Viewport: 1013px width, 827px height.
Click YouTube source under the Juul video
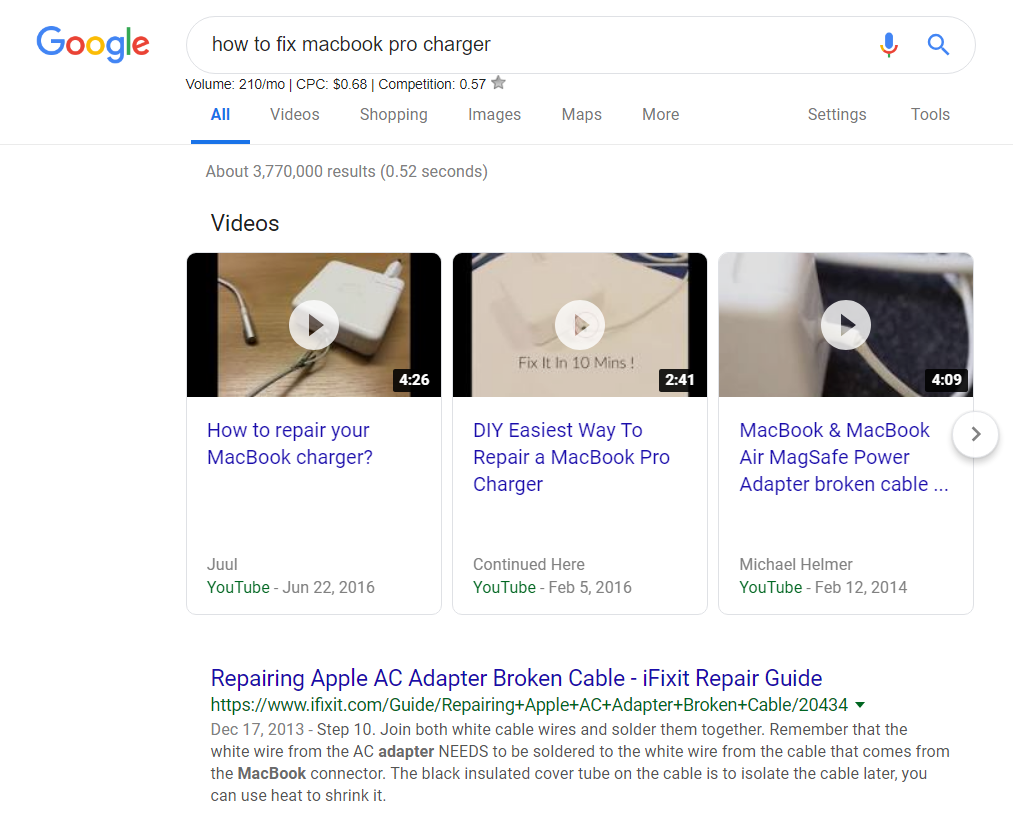pyautogui.click(x=238, y=587)
